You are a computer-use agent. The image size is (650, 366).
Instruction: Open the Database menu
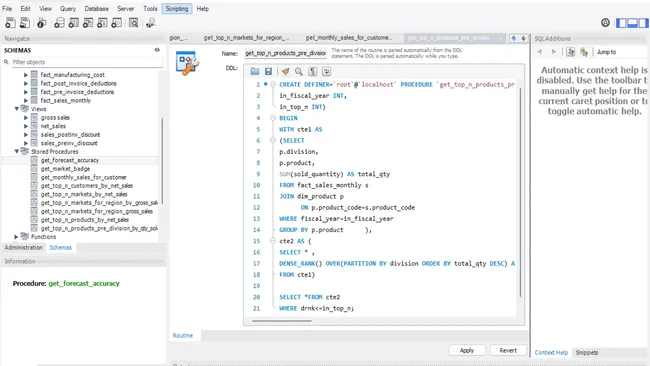[x=97, y=8]
